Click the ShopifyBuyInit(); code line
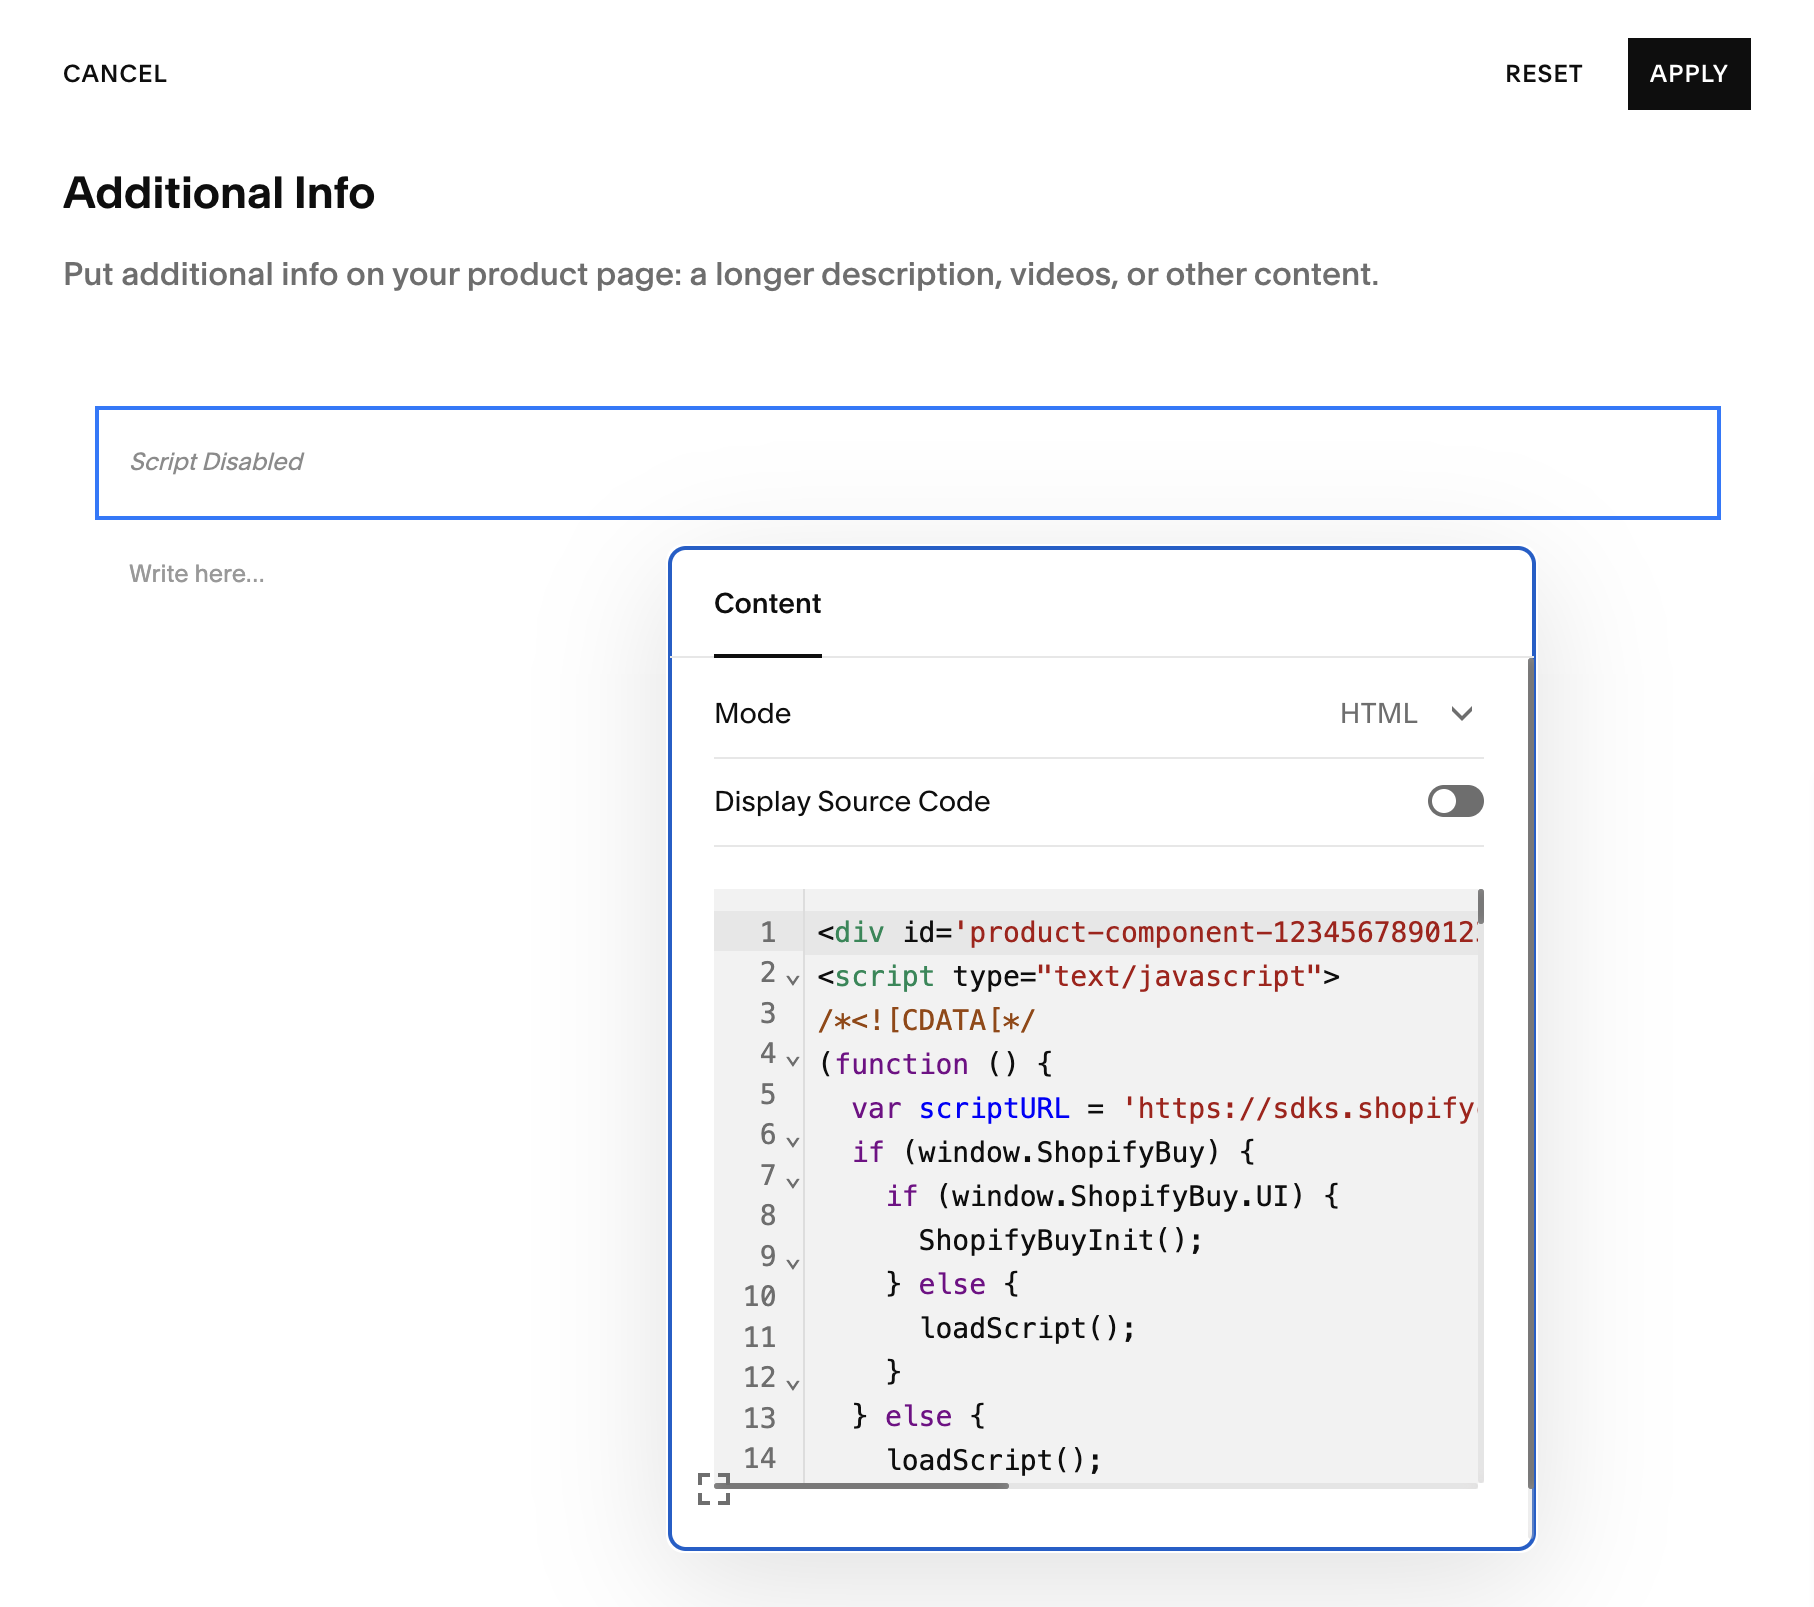Viewport: 1814px width, 1607px height. (1060, 1240)
